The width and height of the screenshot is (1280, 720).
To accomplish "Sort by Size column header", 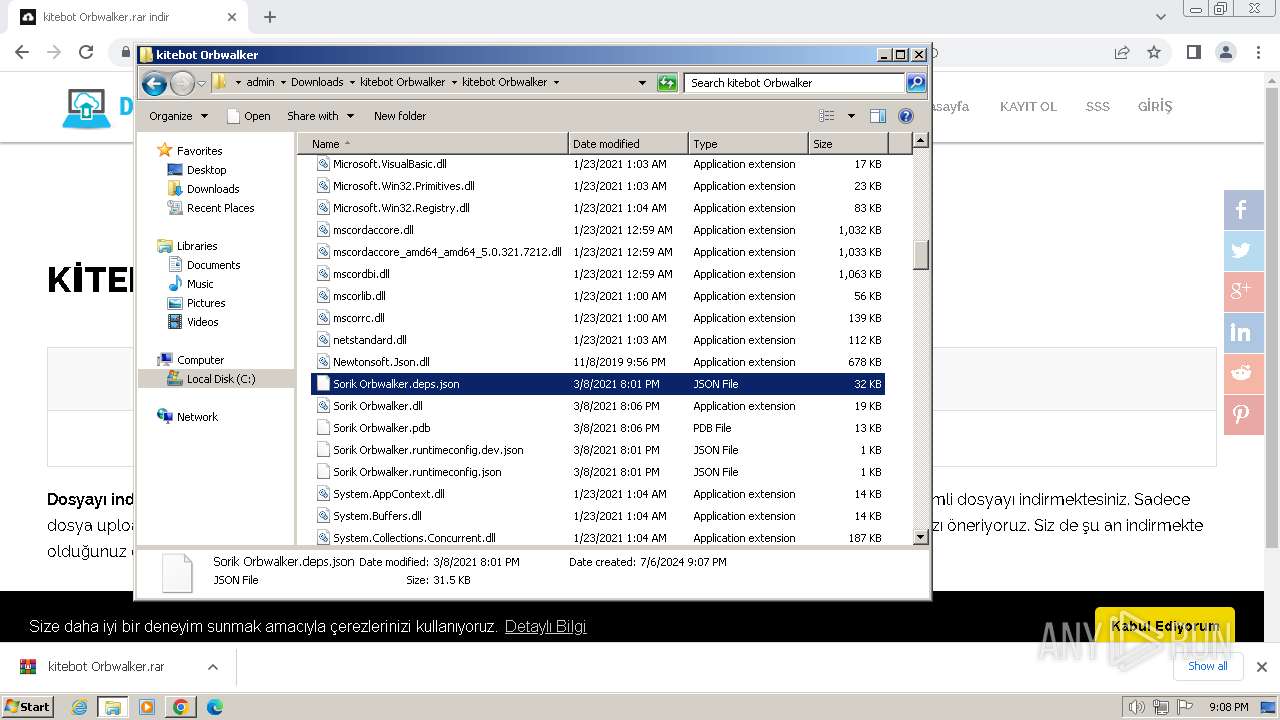I will coord(847,144).
